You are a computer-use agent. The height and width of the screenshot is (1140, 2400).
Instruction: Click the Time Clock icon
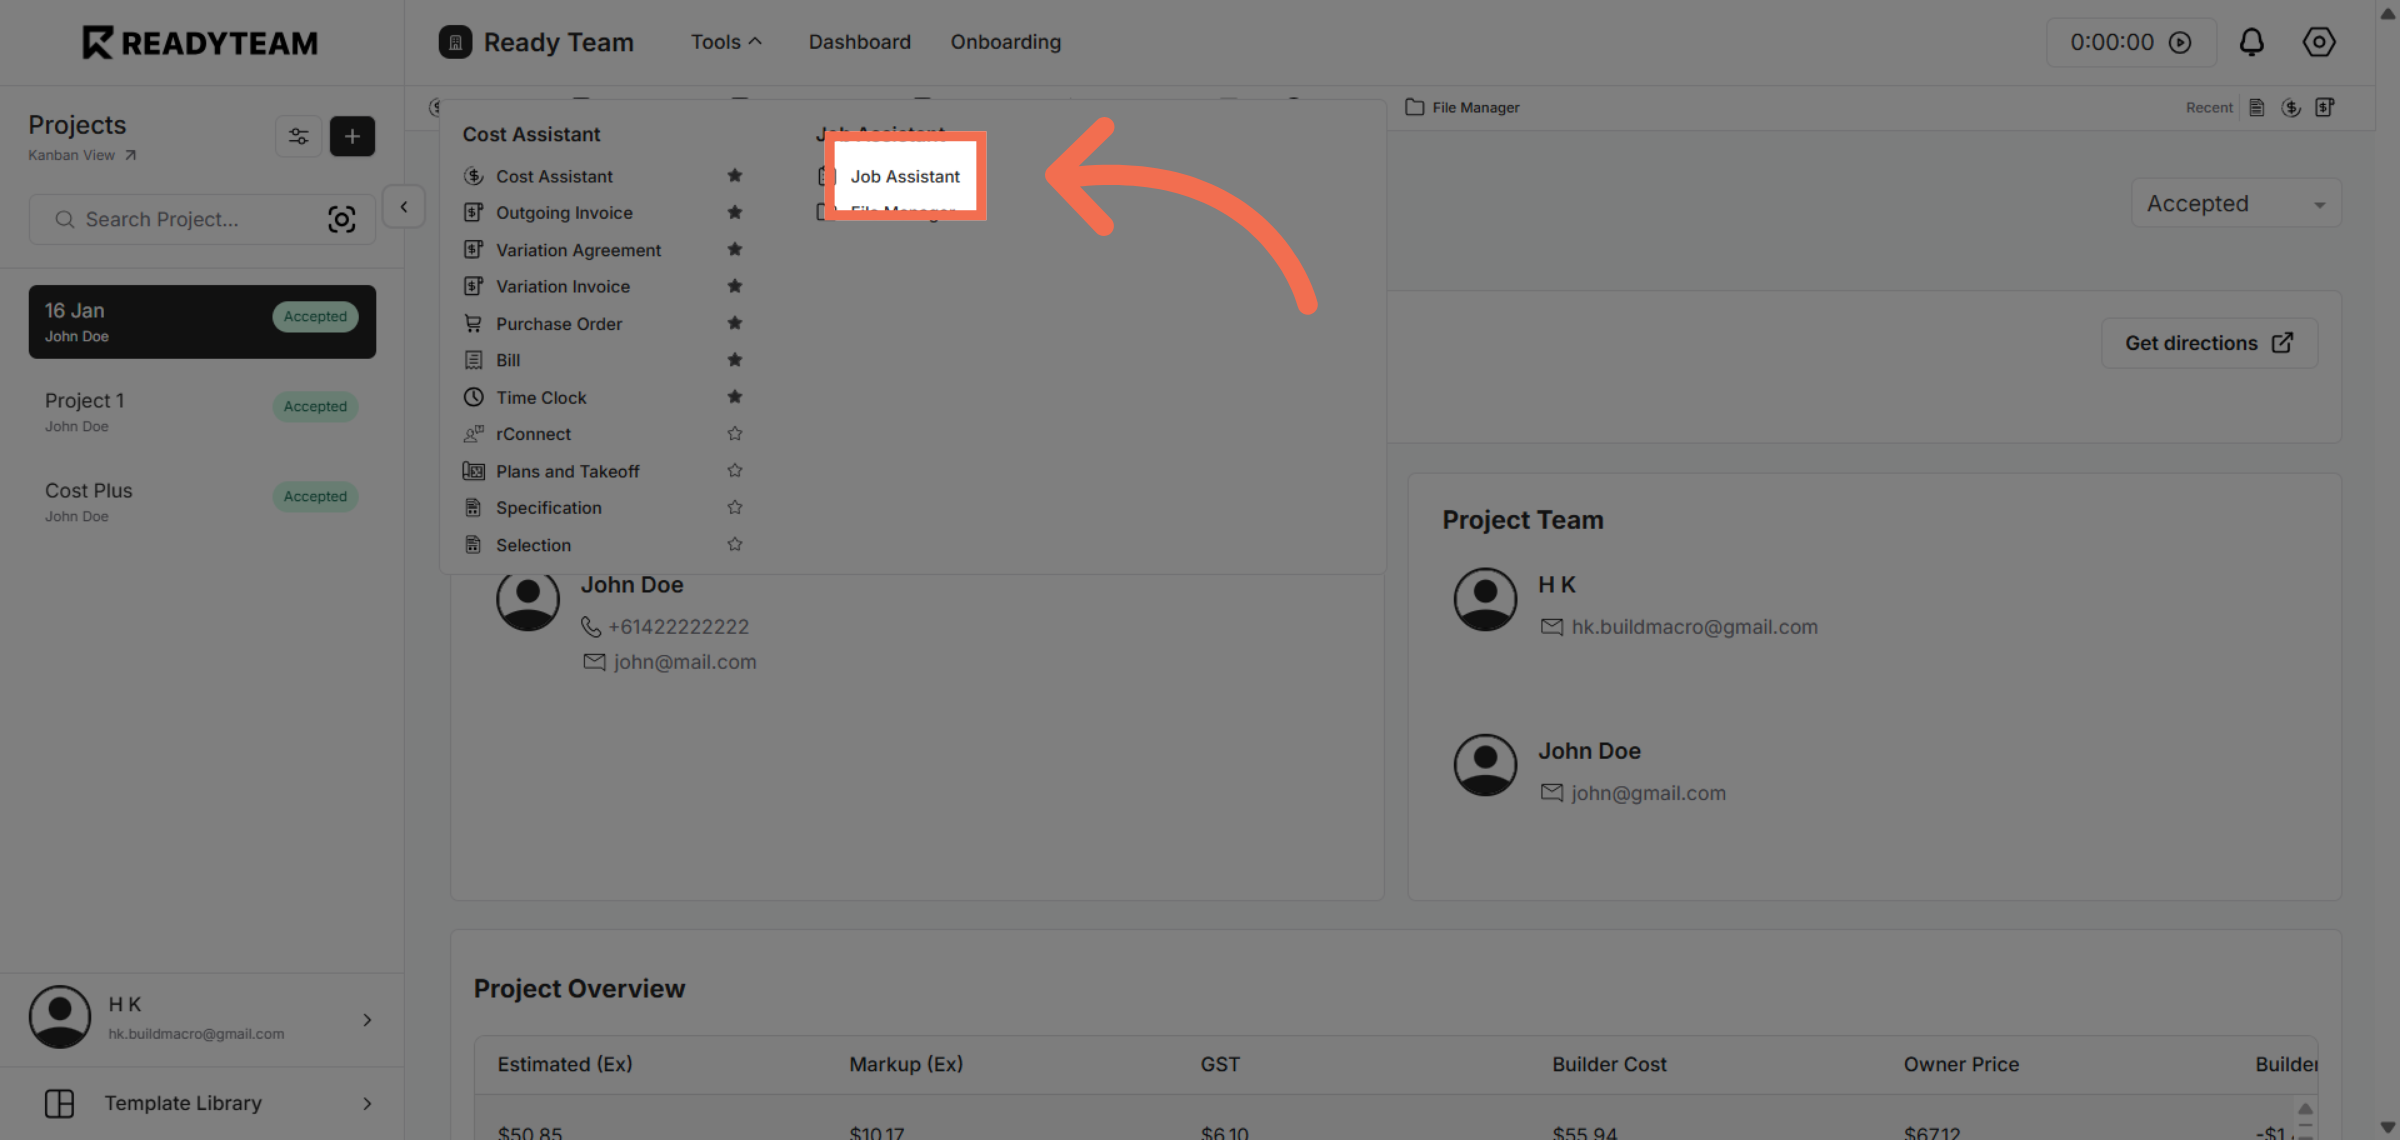(x=474, y=397)
